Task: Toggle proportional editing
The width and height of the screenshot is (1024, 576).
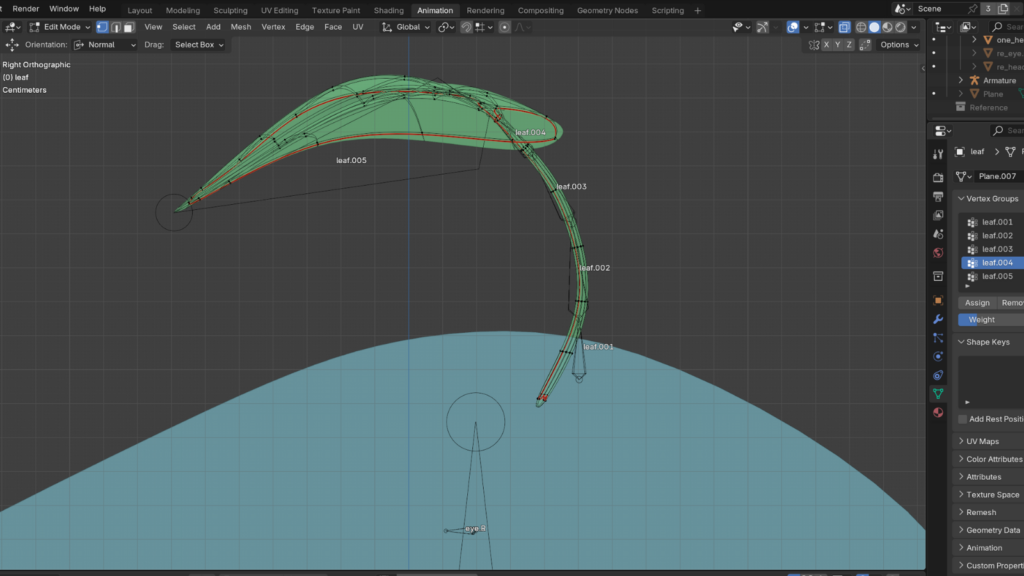Action: point(504,27)
